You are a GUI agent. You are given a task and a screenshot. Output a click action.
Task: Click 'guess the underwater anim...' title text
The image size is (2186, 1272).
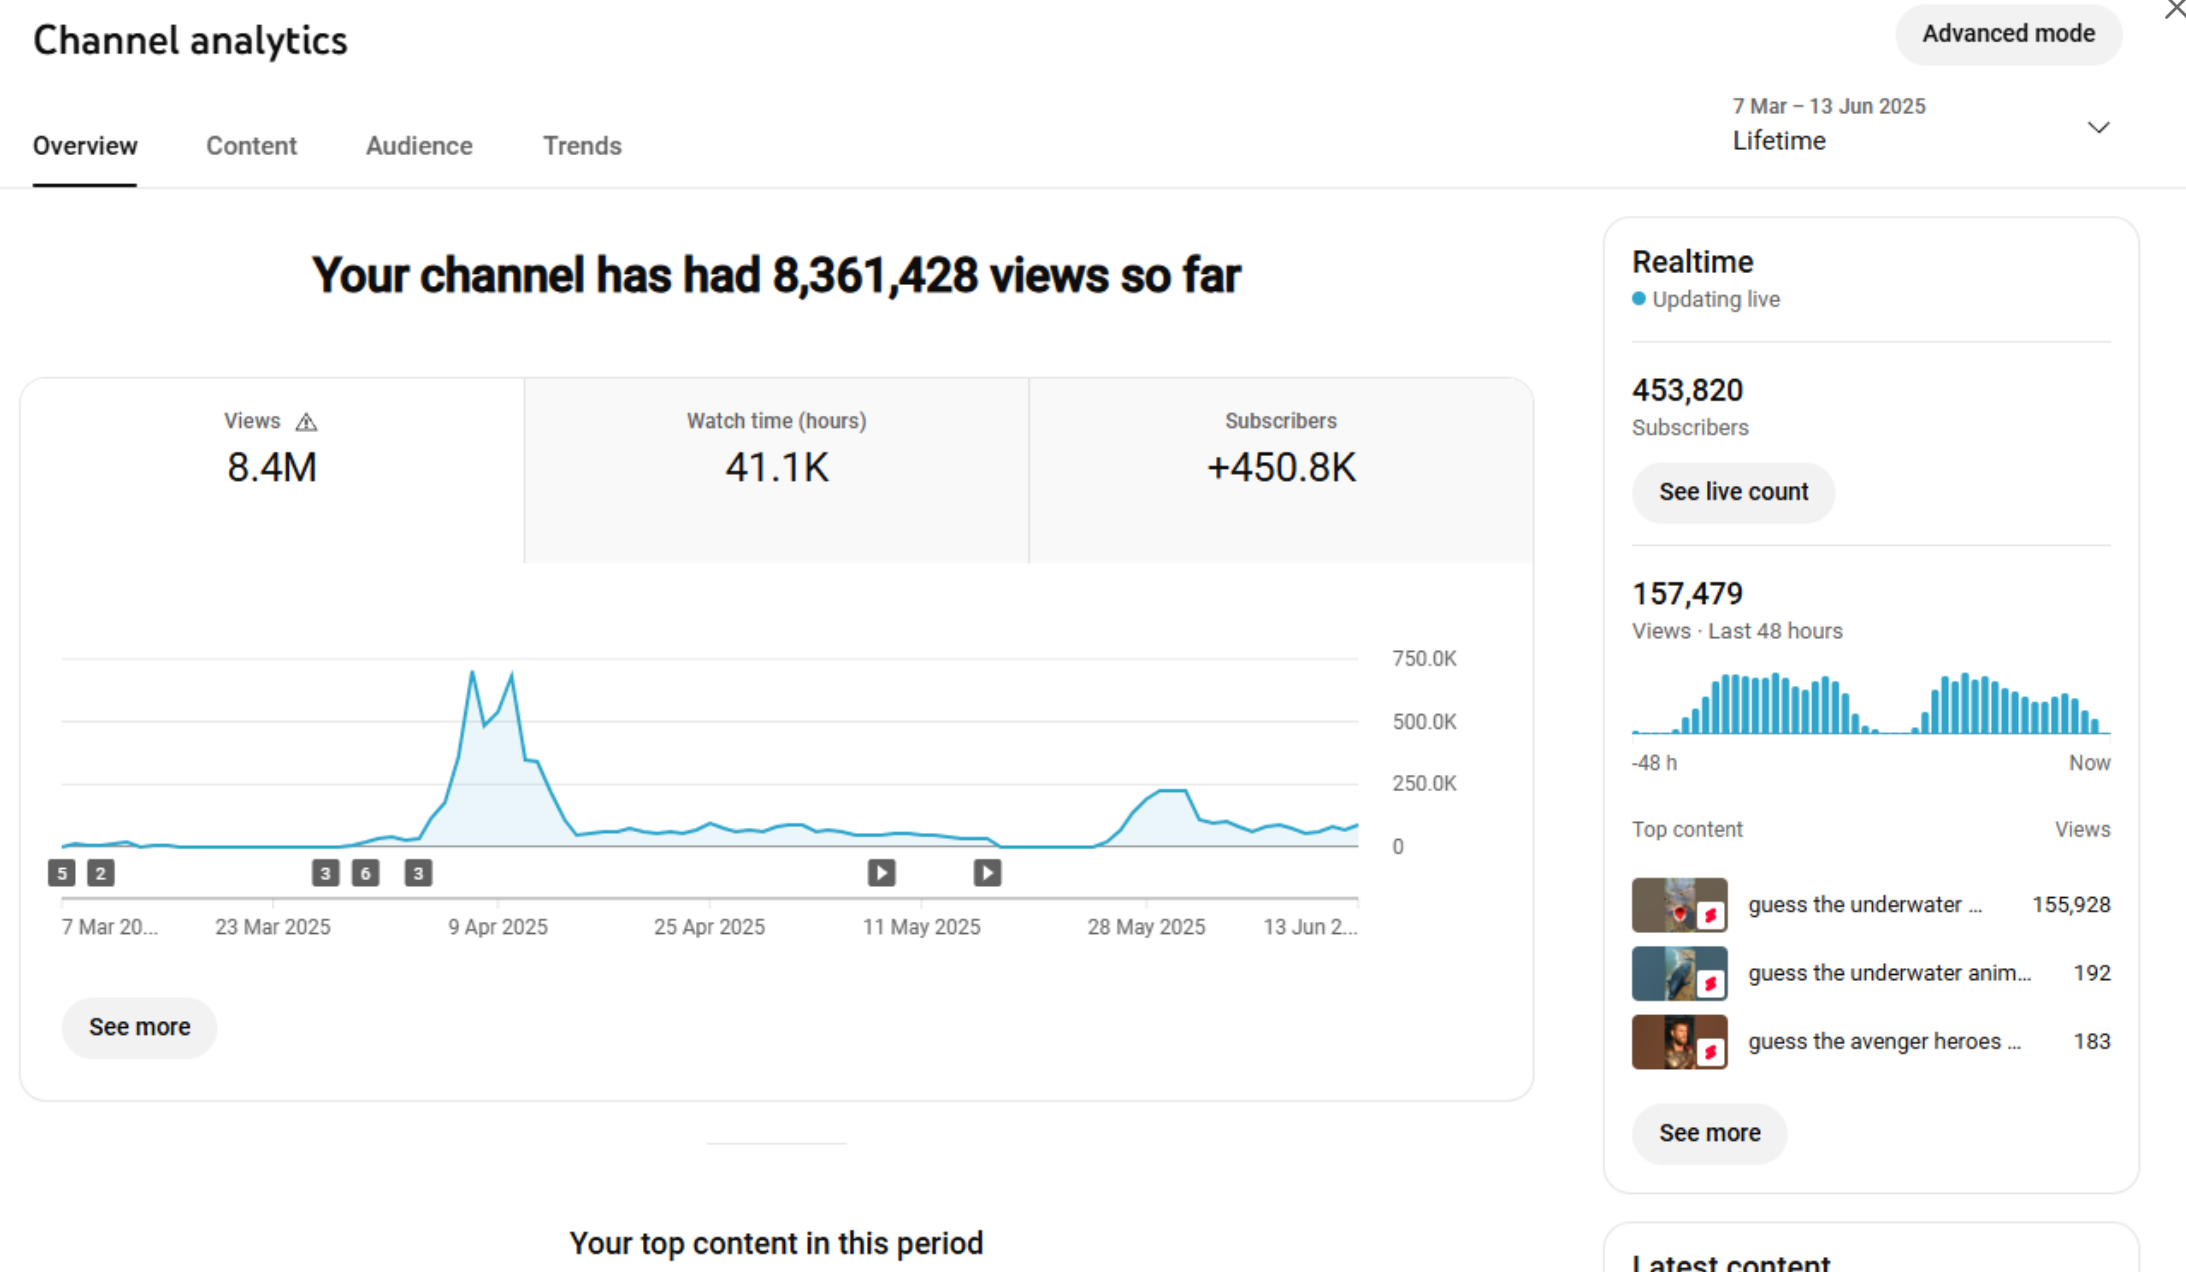[1889, 973]
